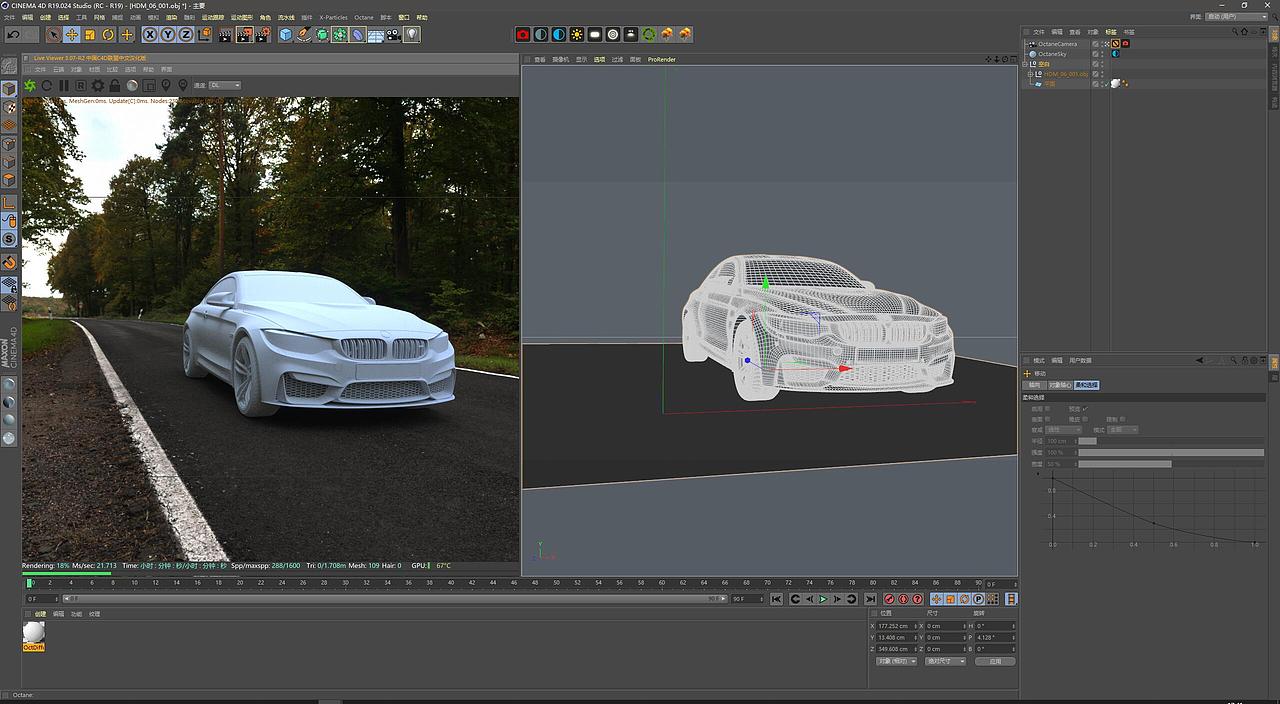Screen dimensions: 1280x704
Task: Switch to the first Move tool tab in attributes
Action: coord(1034,385)
